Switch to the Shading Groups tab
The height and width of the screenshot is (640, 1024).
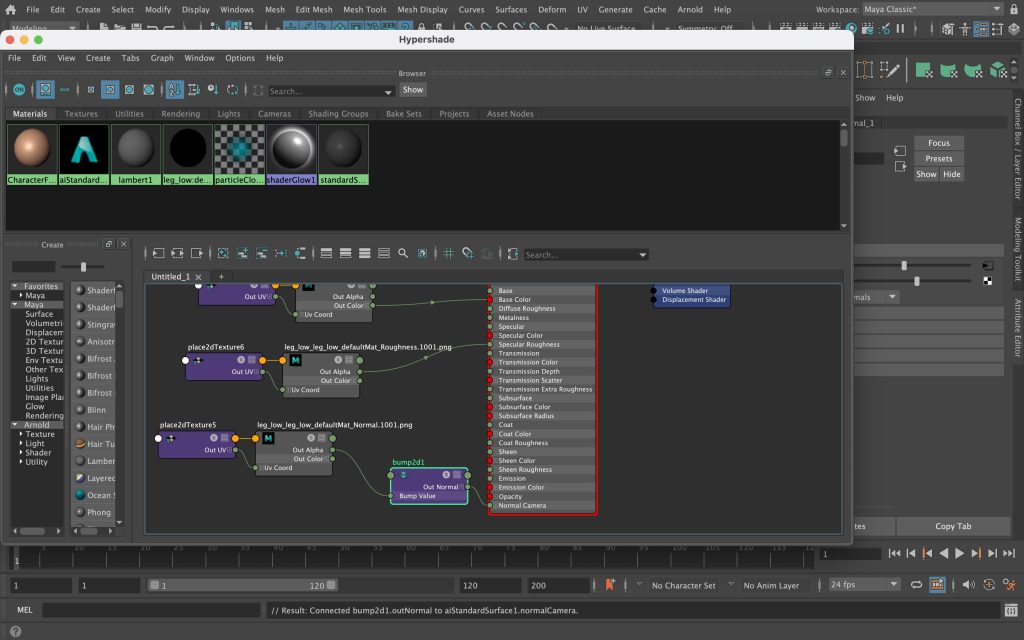338,114
